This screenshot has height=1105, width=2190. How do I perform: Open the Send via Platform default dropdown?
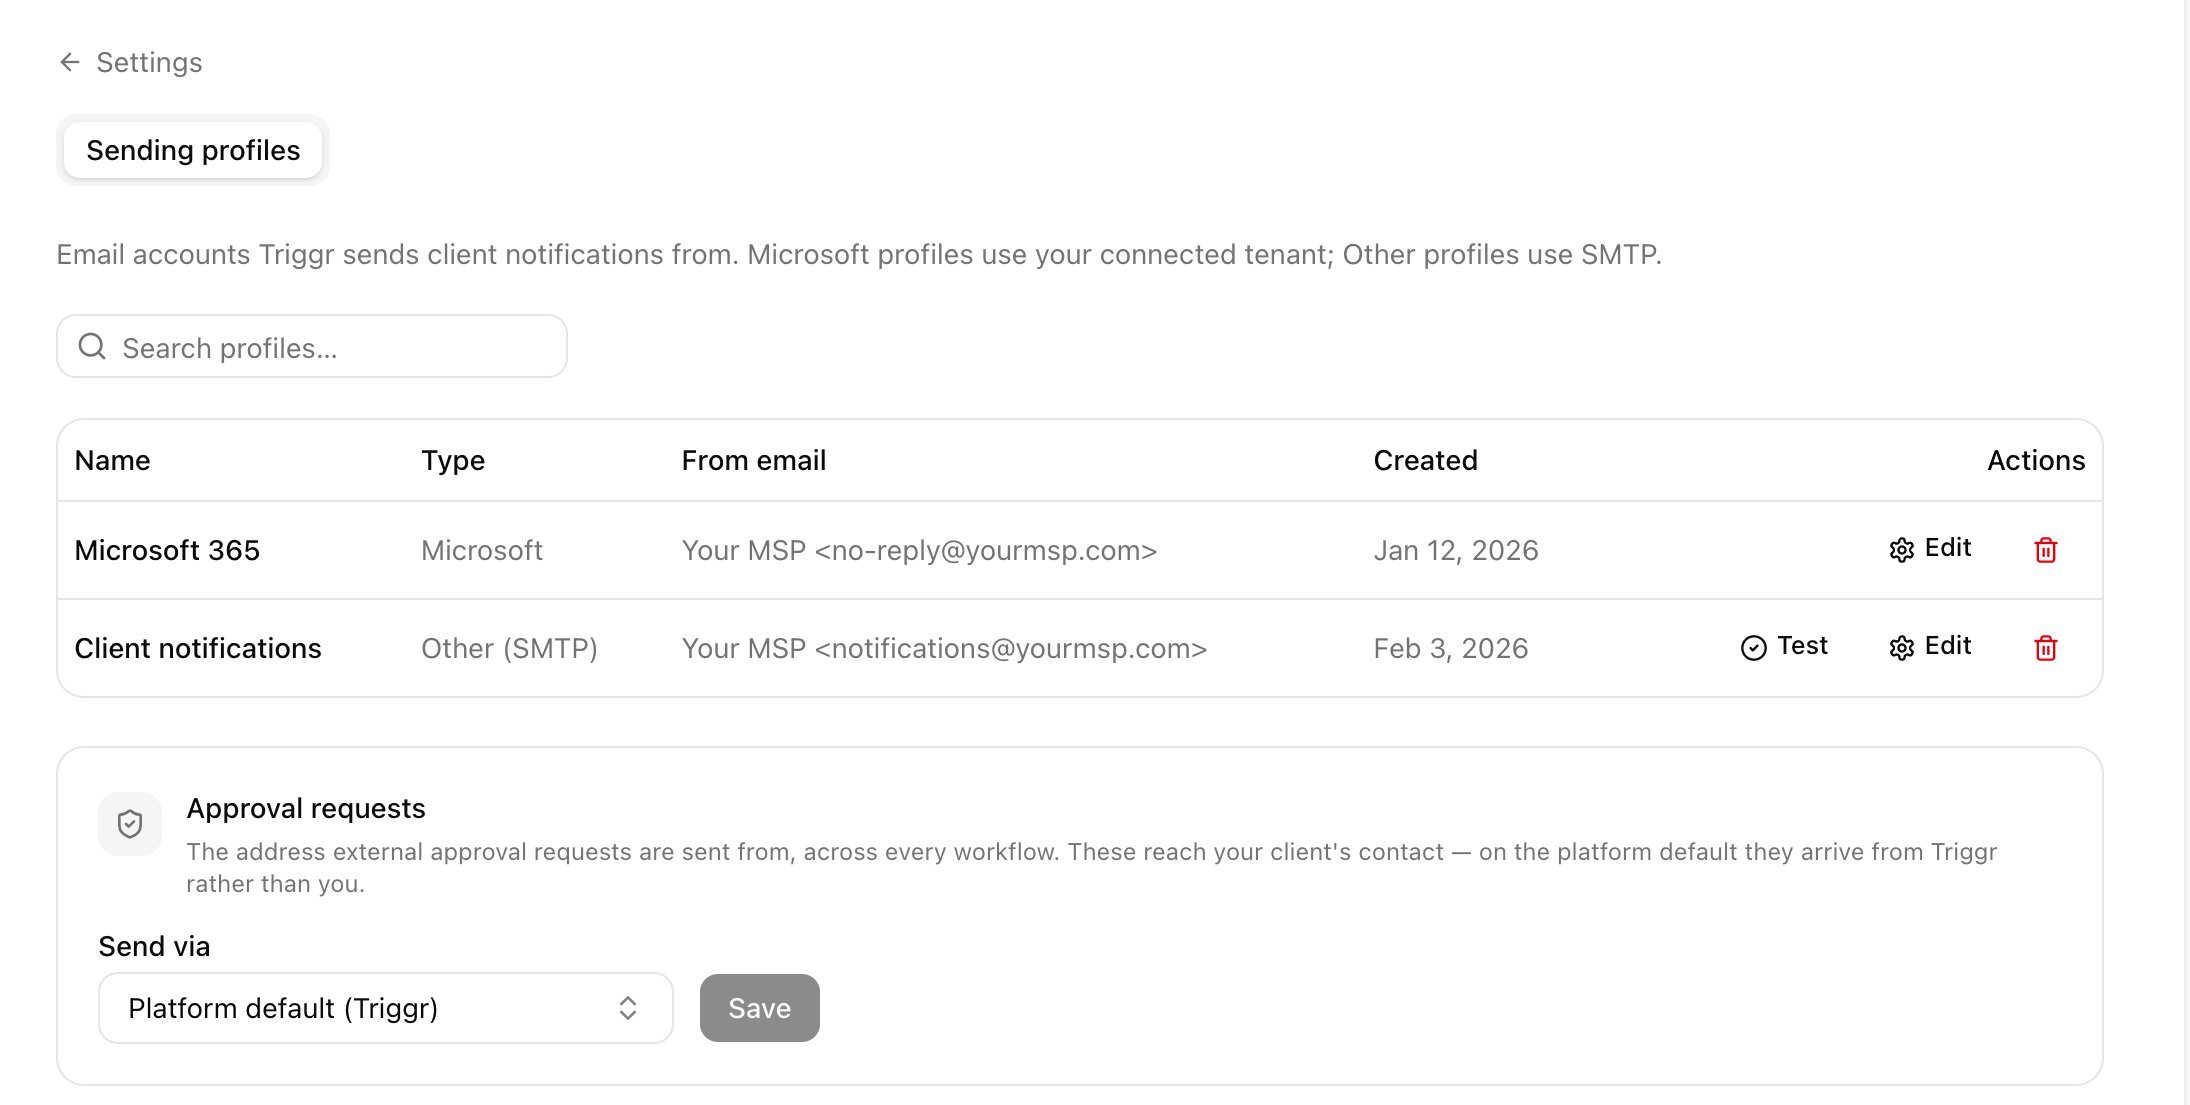[386, 1008]
